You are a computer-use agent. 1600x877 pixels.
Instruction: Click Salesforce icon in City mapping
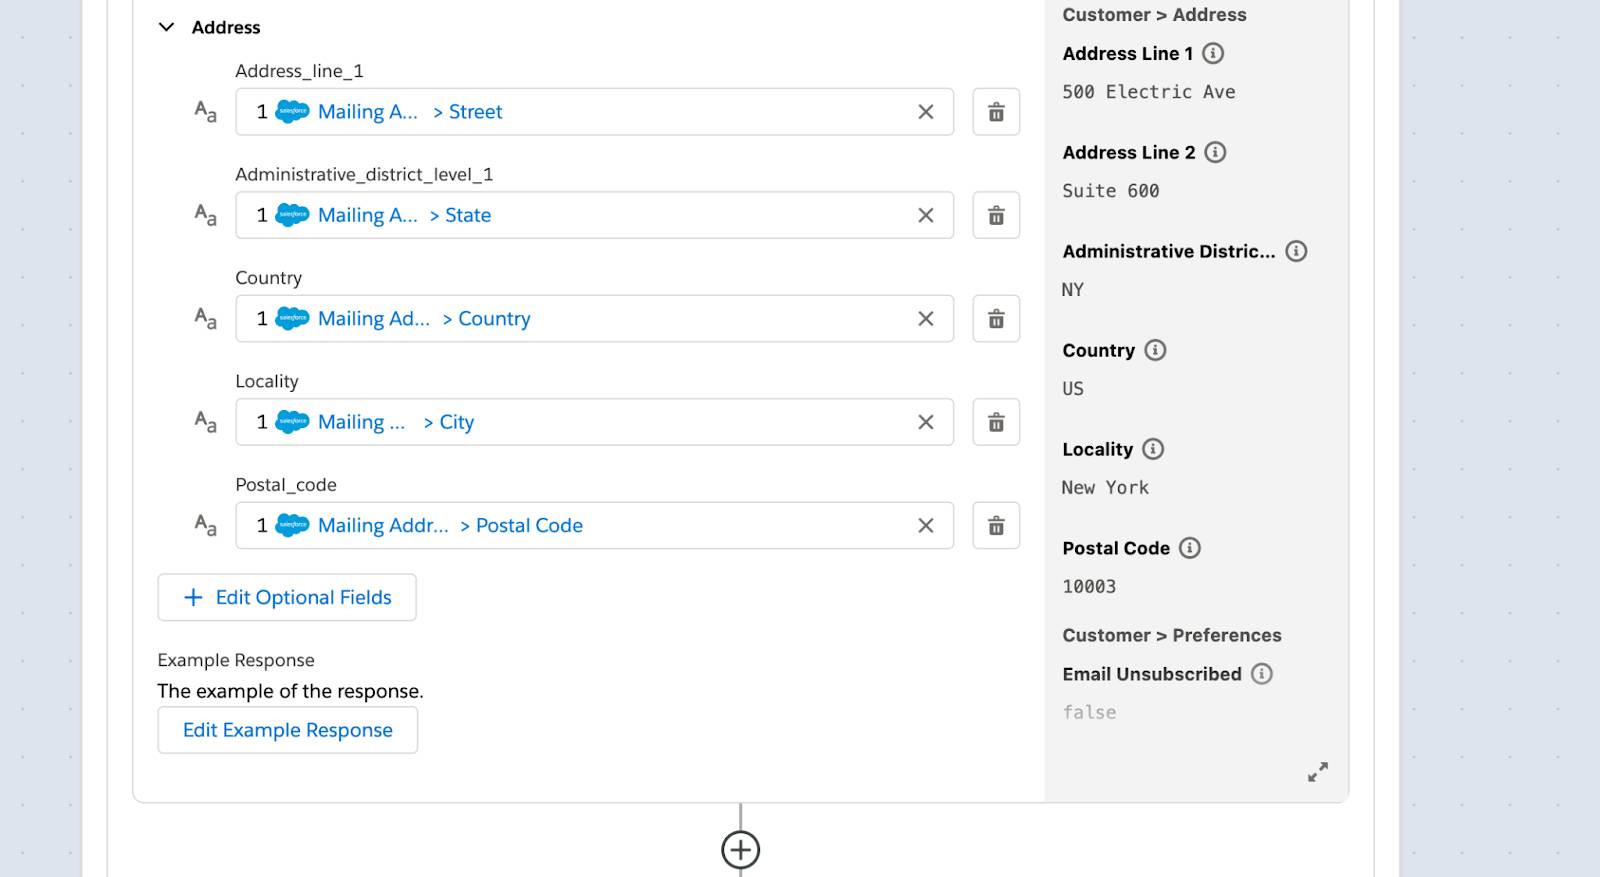pyautogui.click(x=292, y=422)
